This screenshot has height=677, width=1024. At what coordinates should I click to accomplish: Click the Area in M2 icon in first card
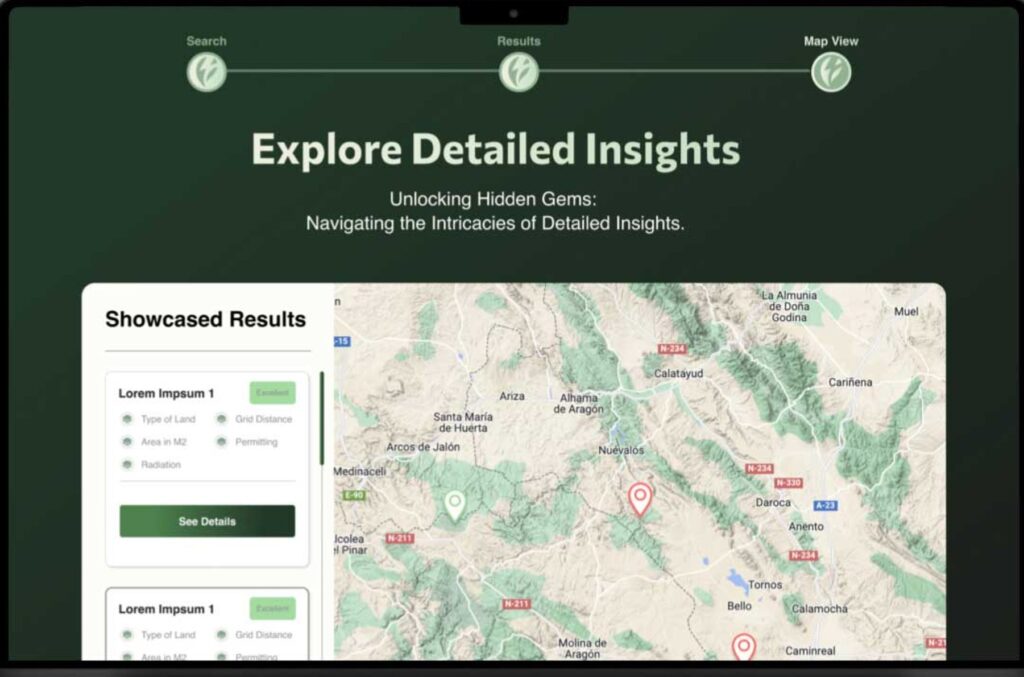(x=127, y=442)
